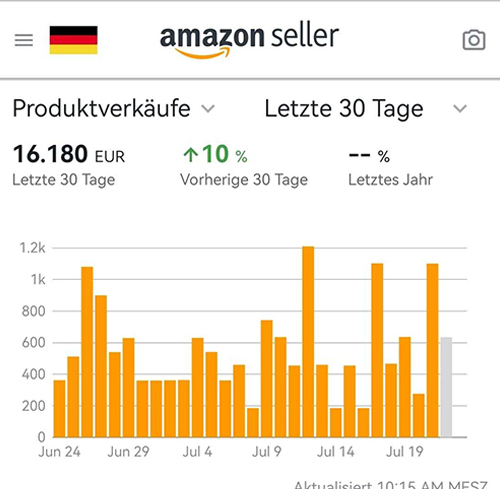Image resolution: width=500 pixels, height=489 pixels.
Task: Click the amazon seller logo
Action: coord(249,39)
